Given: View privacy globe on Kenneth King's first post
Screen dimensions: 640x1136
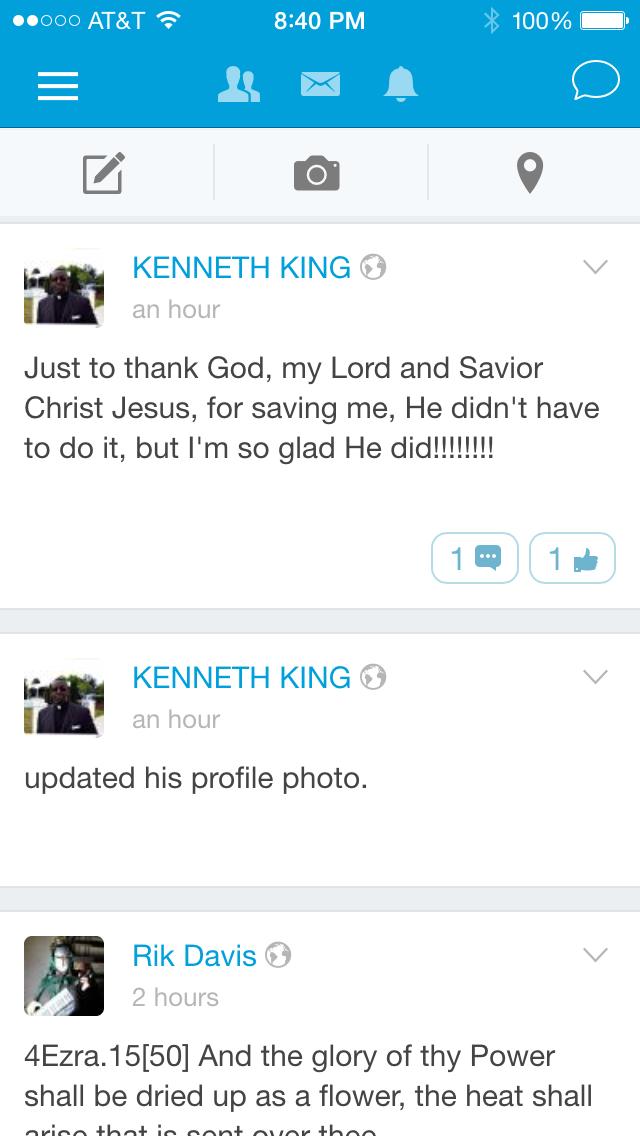Looking at the screenshot, I should 373,266.
